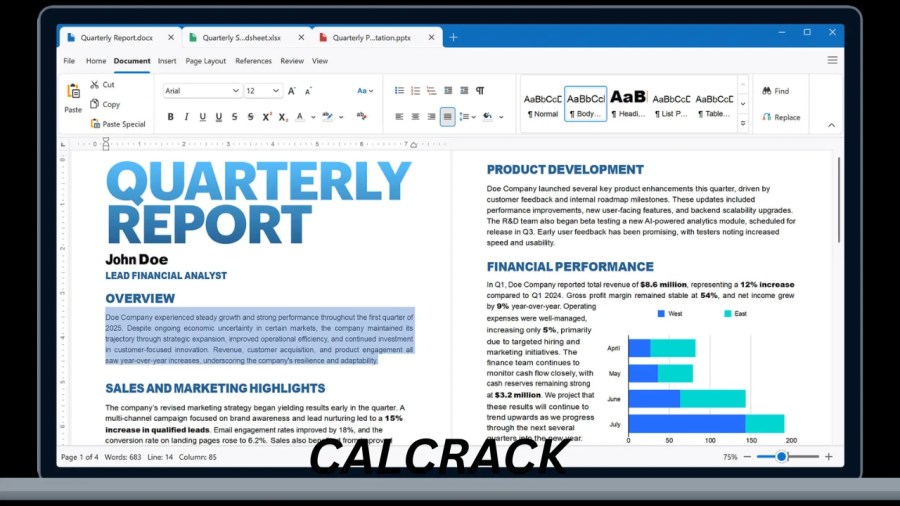
Task: Collapse the ribbon with the chevron
Action: pyautogui.click(x=831, y=125)
